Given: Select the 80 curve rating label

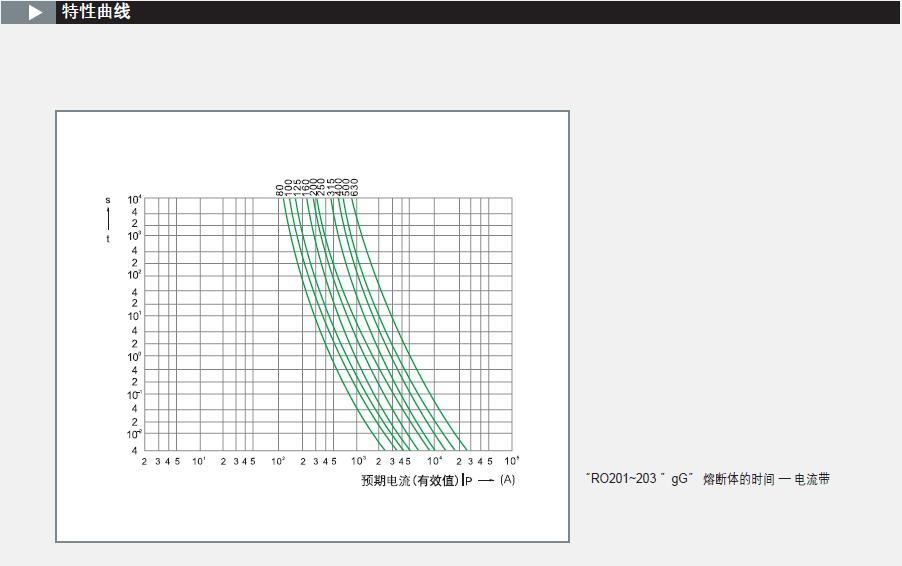Looking at the screenshot, I should (x=281, y=190).
